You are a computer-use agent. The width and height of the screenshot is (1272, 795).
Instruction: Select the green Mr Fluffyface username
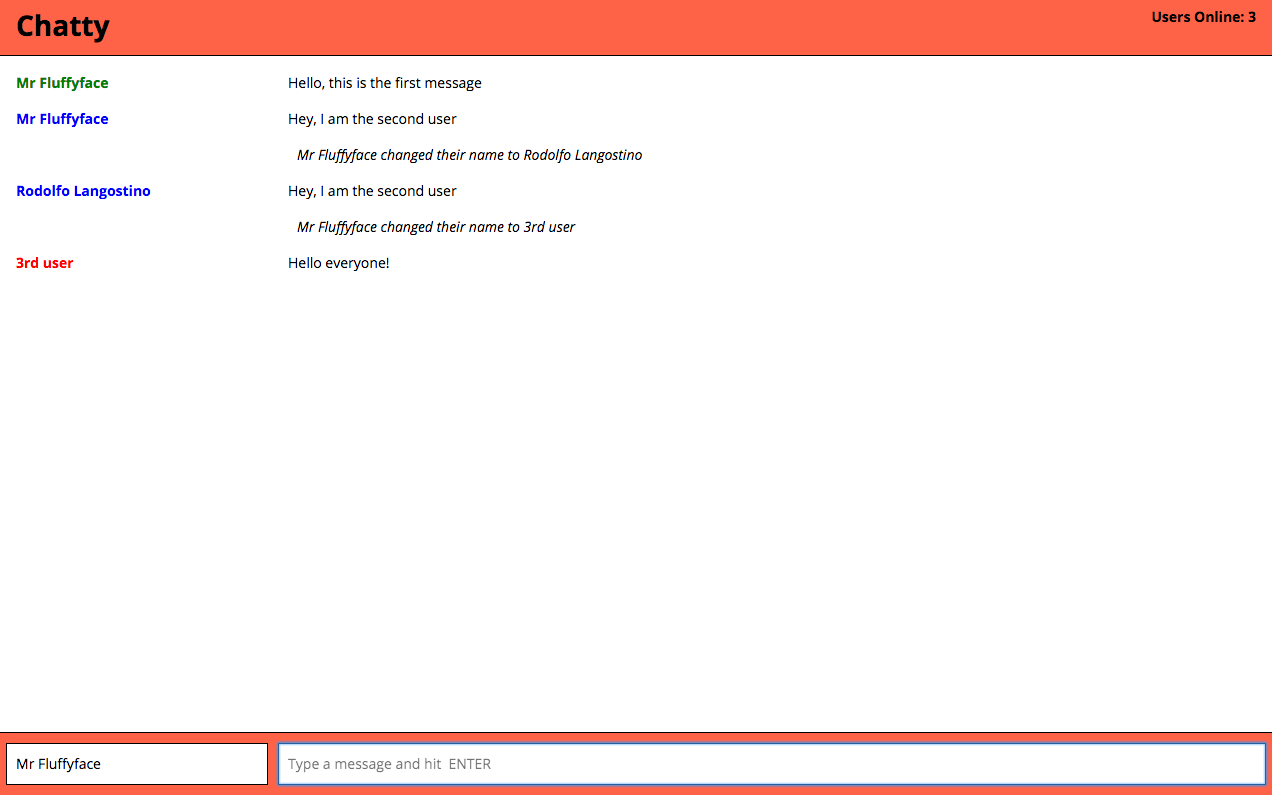(x=62, y=83)
